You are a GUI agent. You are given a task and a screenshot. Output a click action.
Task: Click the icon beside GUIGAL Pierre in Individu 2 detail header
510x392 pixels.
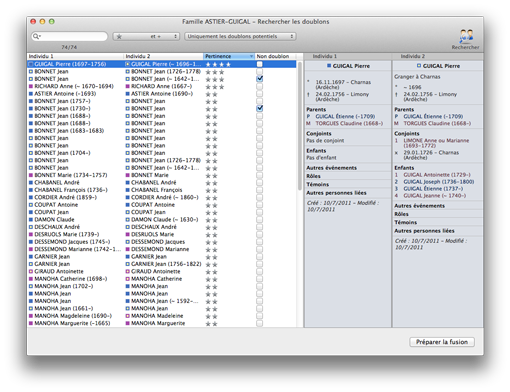[x=419, y=66]
